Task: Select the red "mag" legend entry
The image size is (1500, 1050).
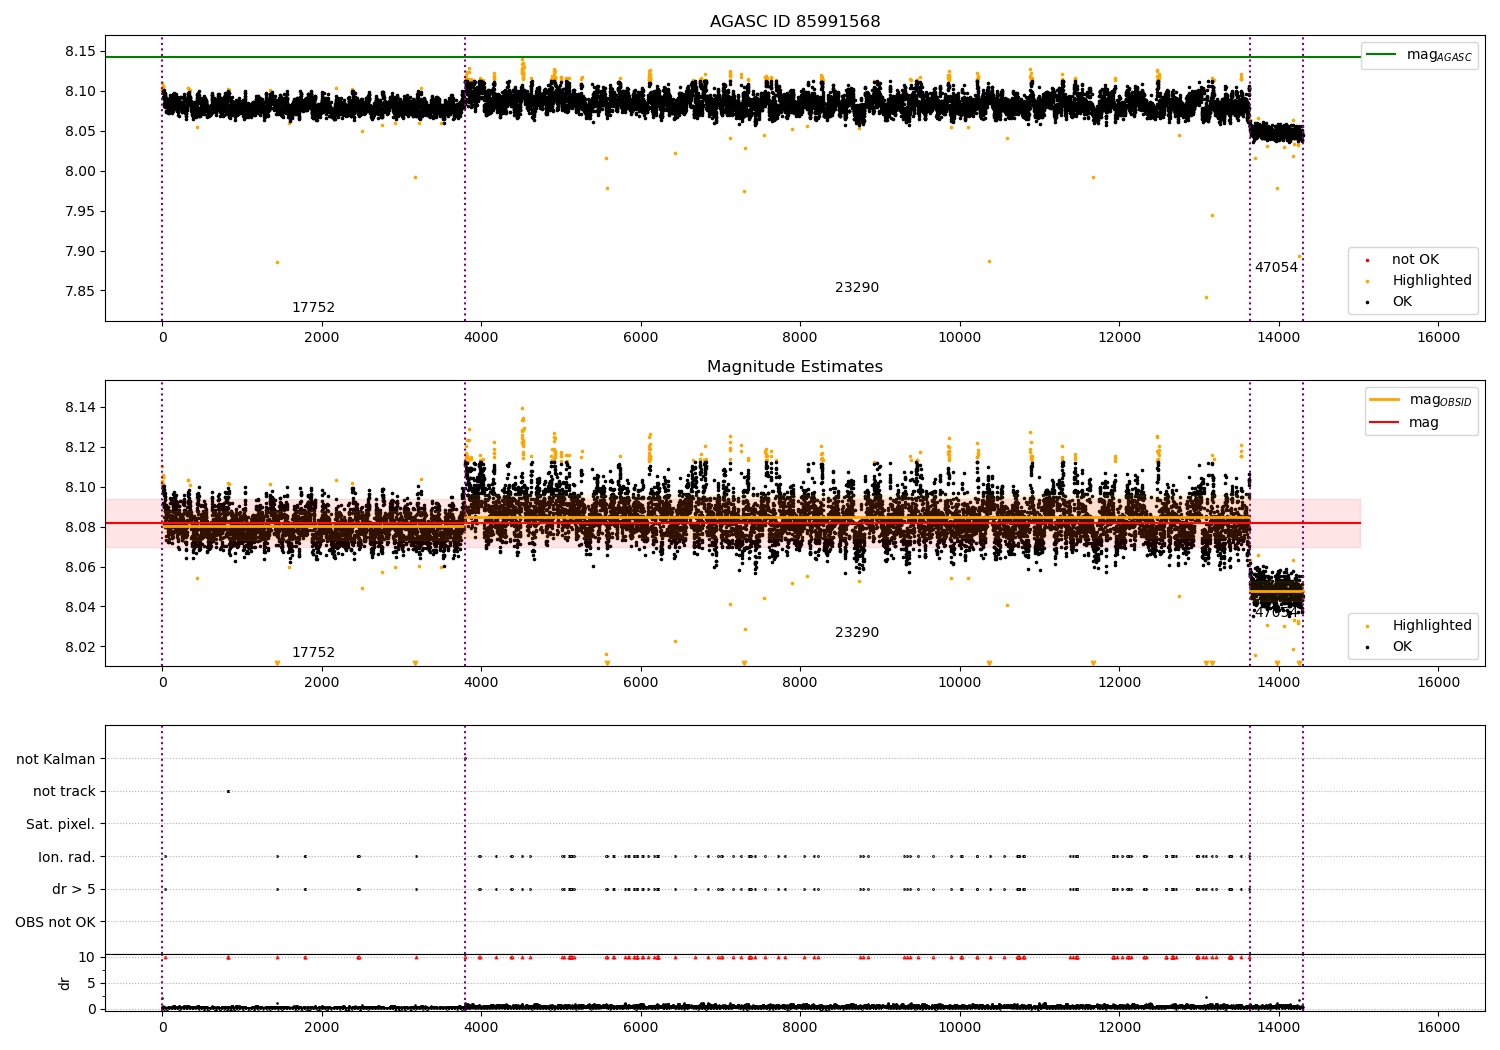Action: point(1404,422)
